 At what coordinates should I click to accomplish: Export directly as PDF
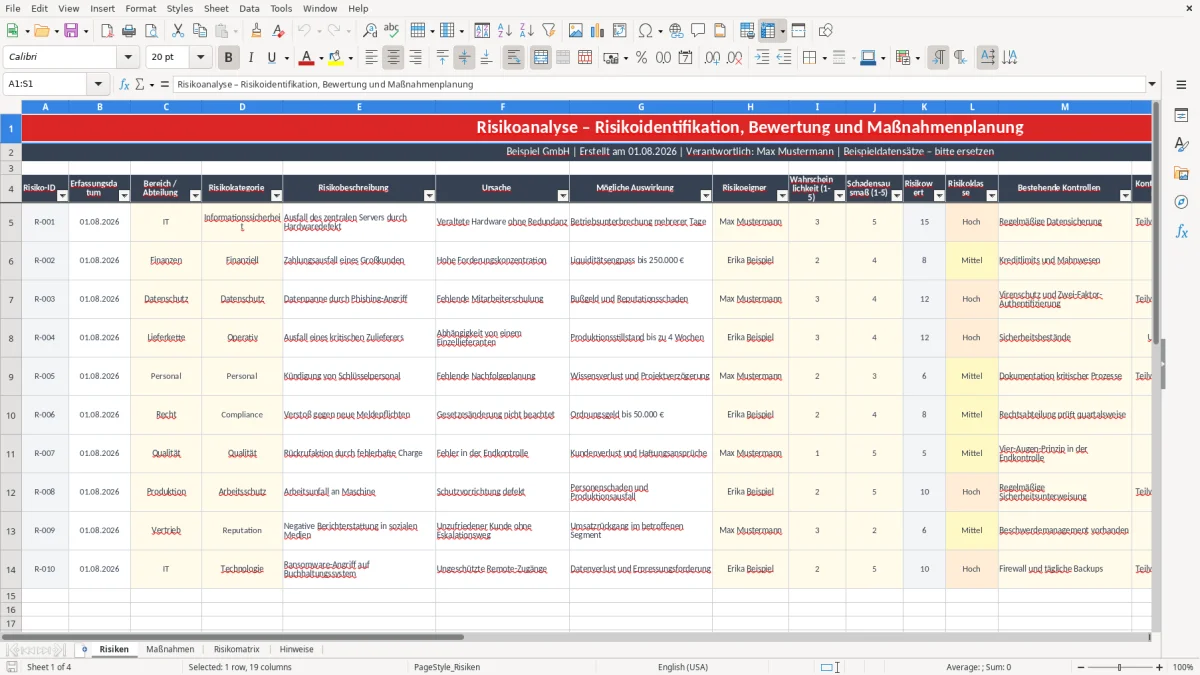coord(108,31)
